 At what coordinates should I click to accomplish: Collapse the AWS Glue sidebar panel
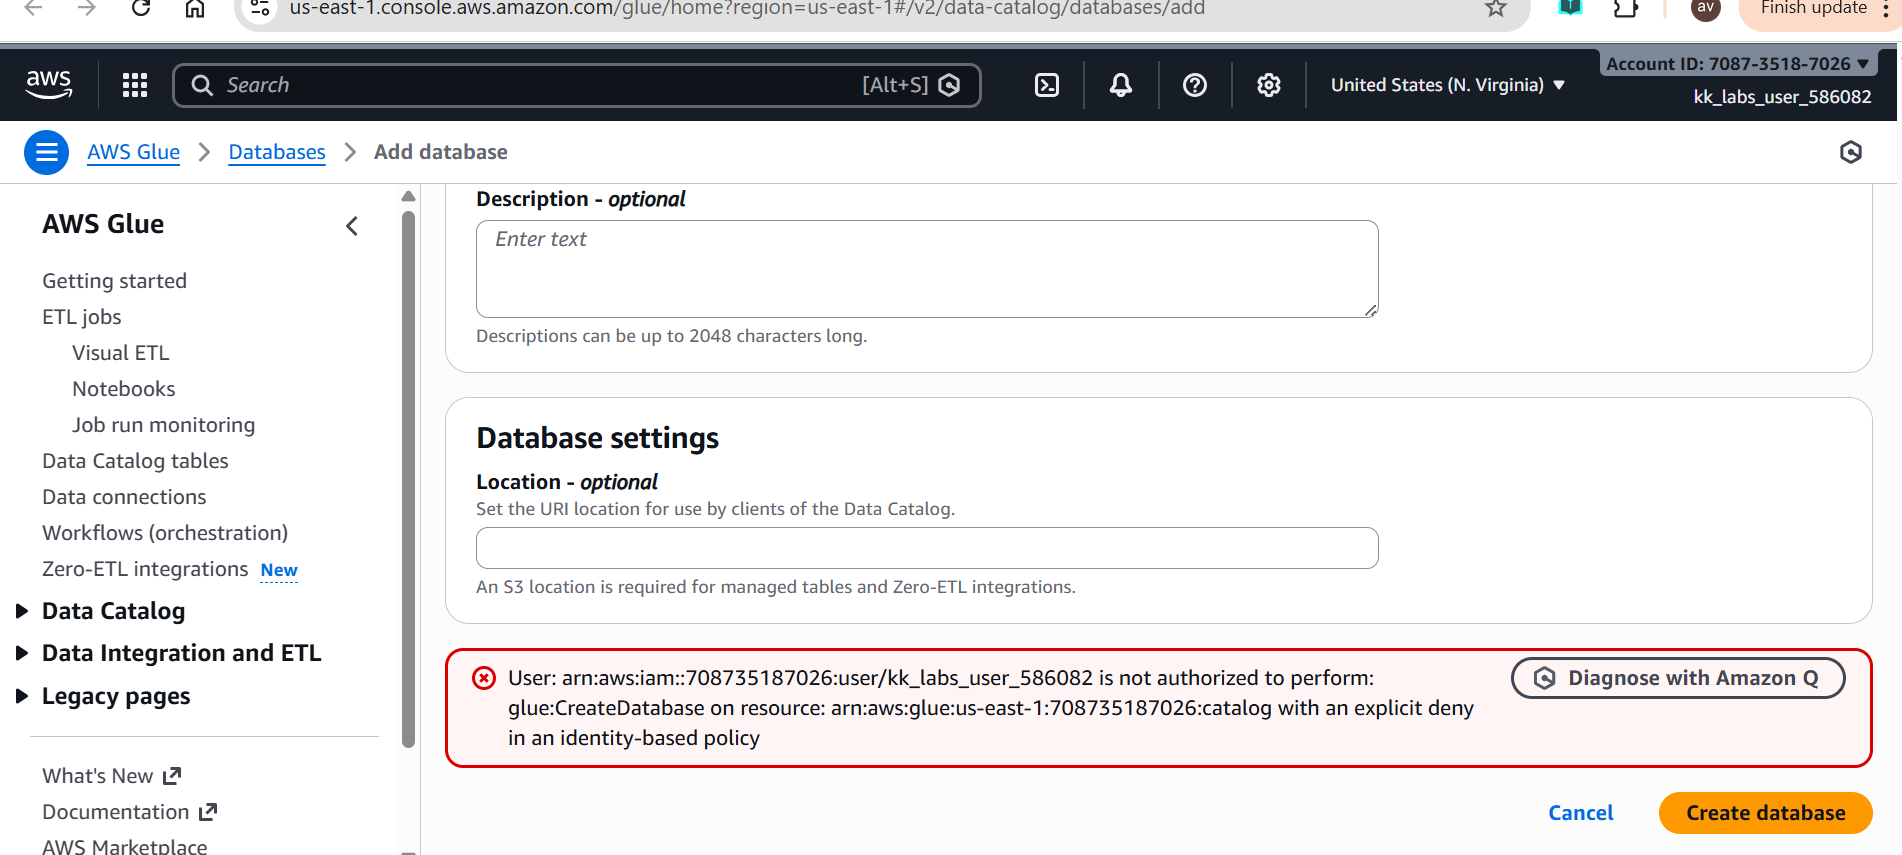pos(352,226)
